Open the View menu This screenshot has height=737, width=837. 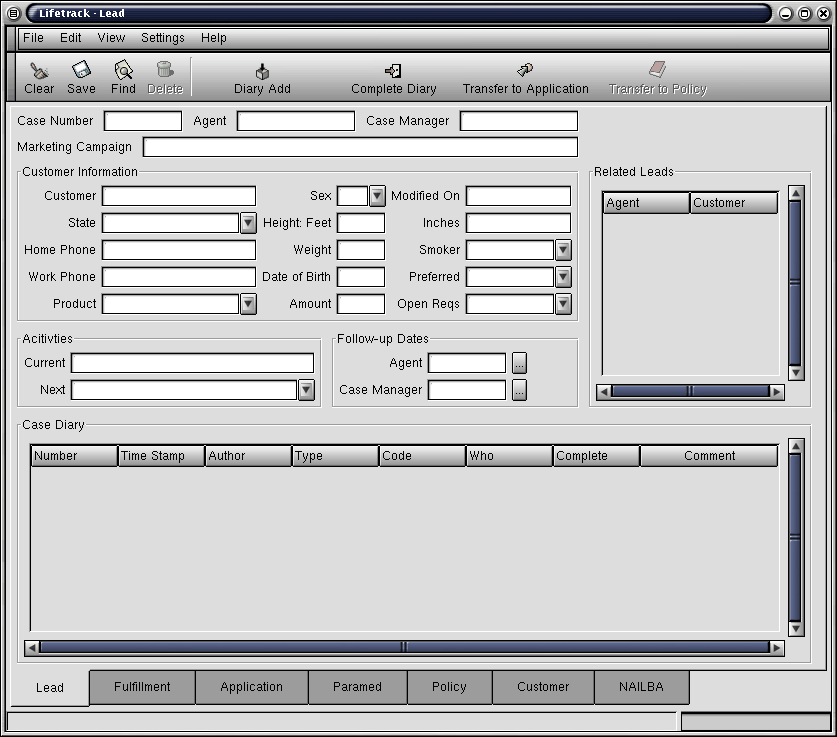[x=111, y=38]
